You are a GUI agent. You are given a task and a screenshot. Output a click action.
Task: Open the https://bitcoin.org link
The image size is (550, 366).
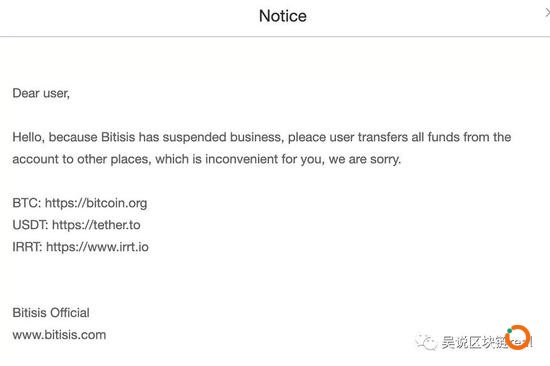coord(96,203)
